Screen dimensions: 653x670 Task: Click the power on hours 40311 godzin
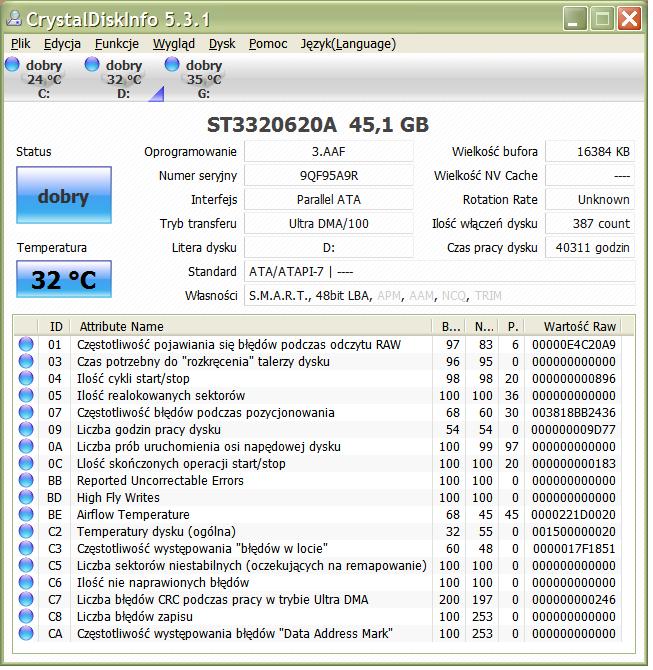(x=590, y=248)
